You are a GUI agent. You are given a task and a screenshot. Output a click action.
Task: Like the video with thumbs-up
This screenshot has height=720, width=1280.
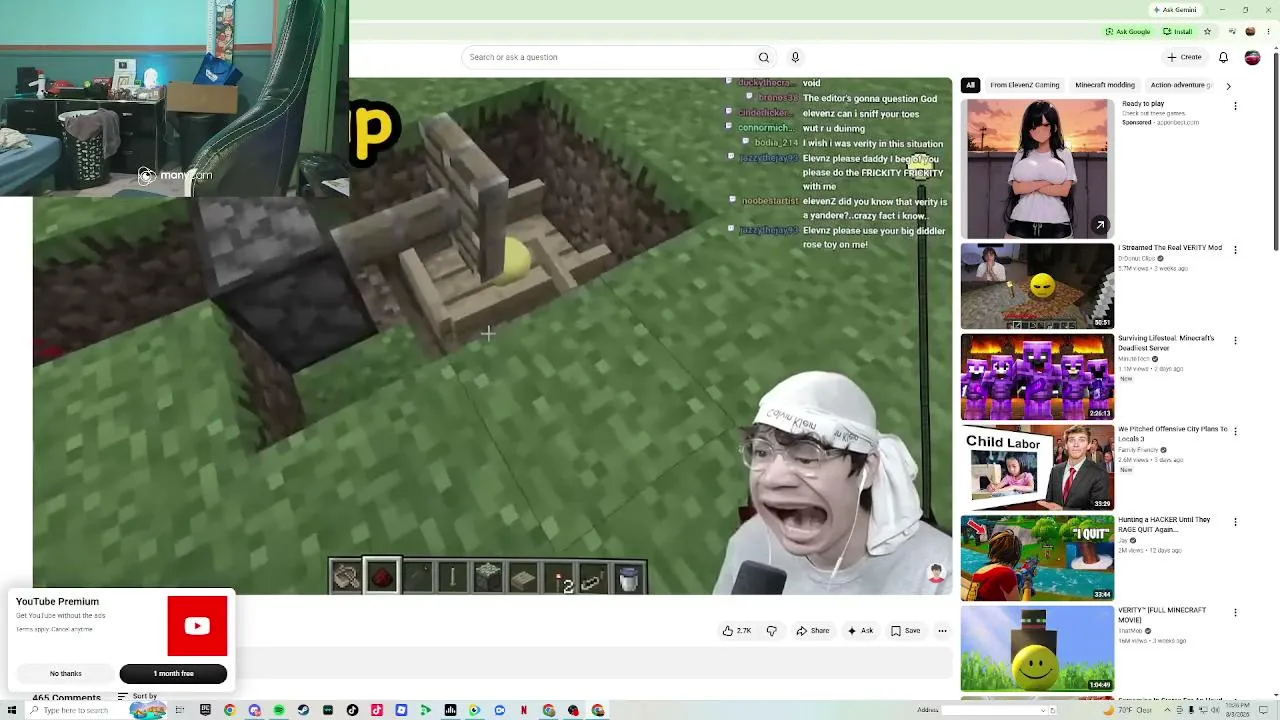(737, 631)
